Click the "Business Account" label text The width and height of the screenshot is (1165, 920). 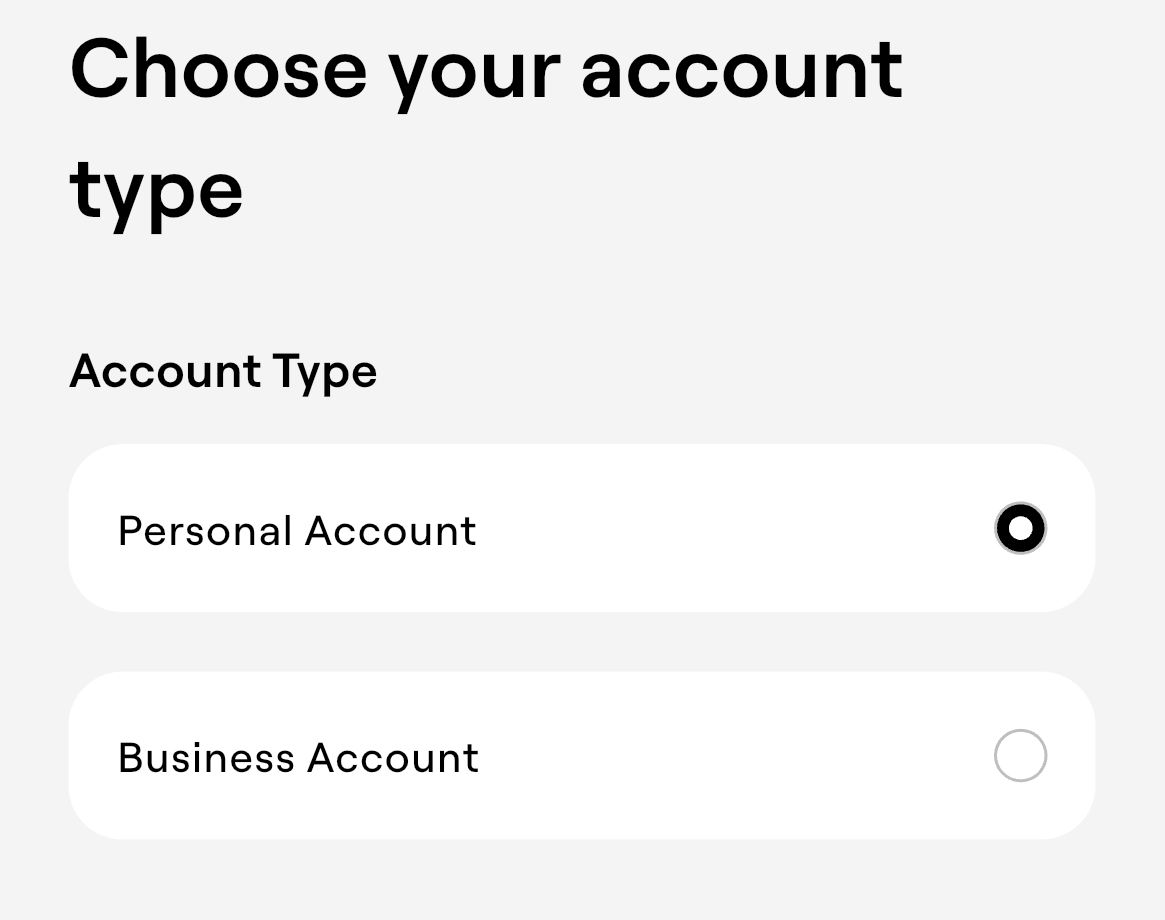(298, 758)
